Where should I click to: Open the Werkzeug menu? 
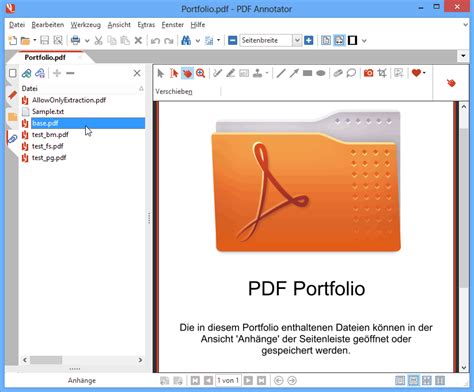86,25
